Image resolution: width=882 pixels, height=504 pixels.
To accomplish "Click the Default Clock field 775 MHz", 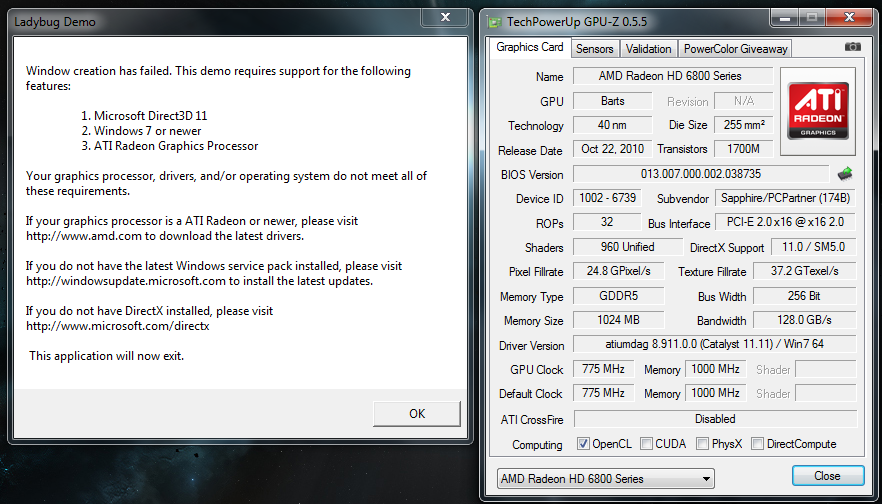I will pos(603,393).
